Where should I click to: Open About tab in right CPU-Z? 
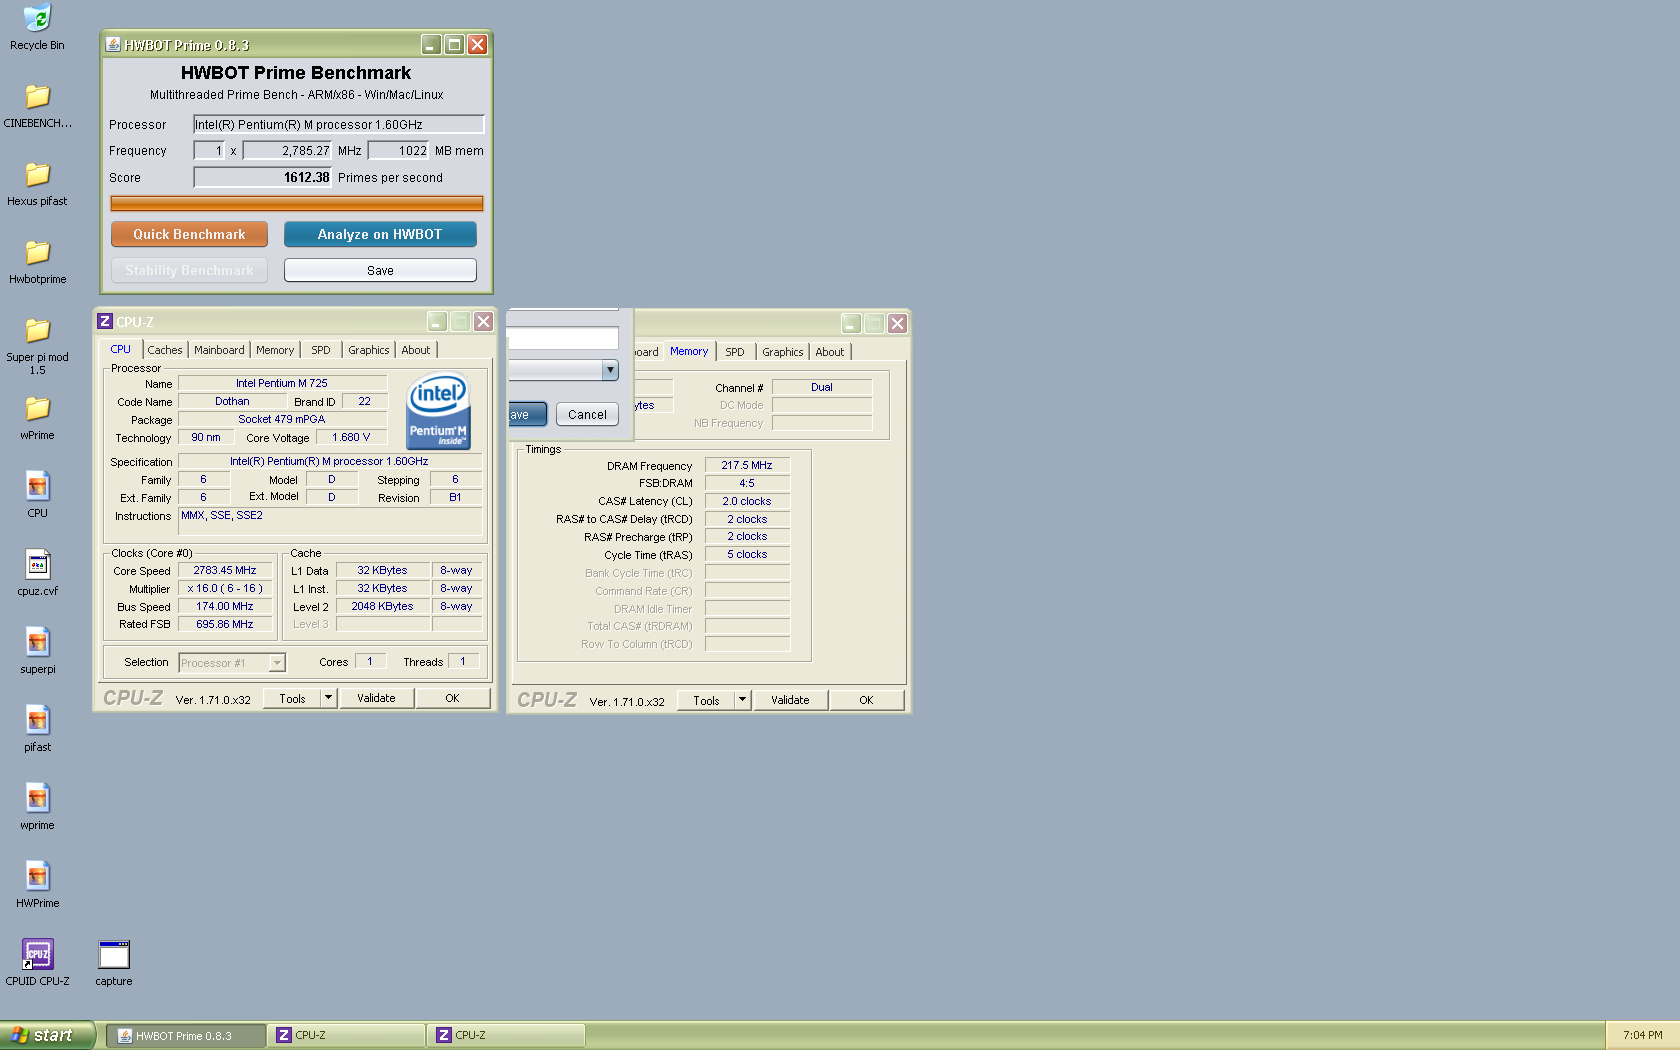tap(830, 352)
